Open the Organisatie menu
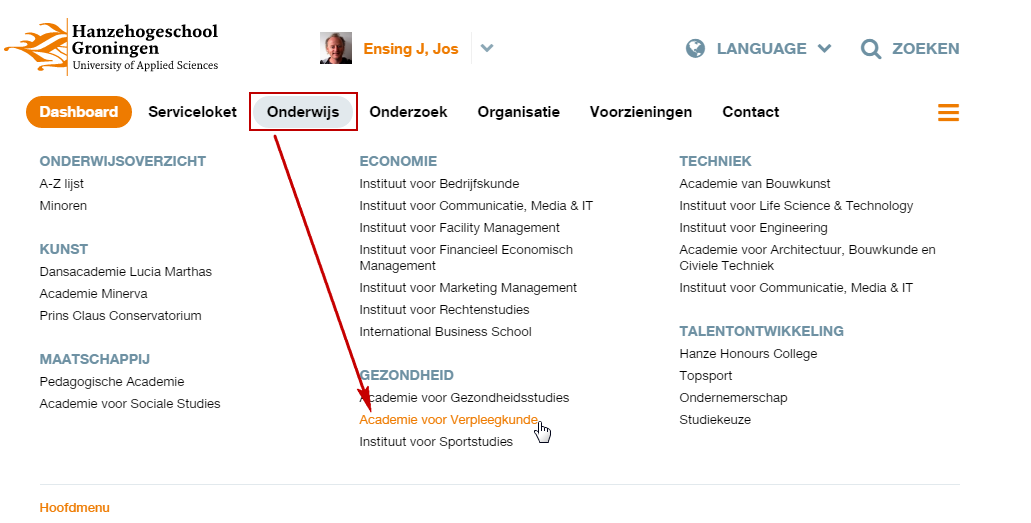This screenshot has width=1031, height=523. pyautogui.click(x=518, y=112)
